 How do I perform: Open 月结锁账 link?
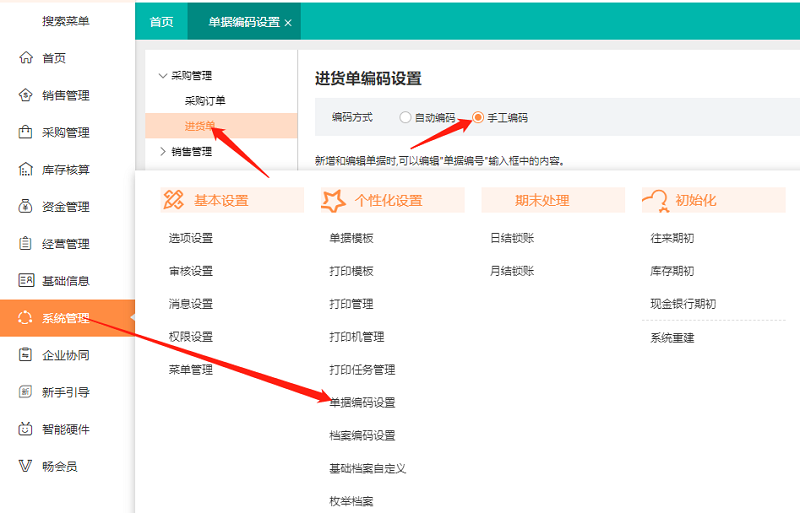coord(512,271)
